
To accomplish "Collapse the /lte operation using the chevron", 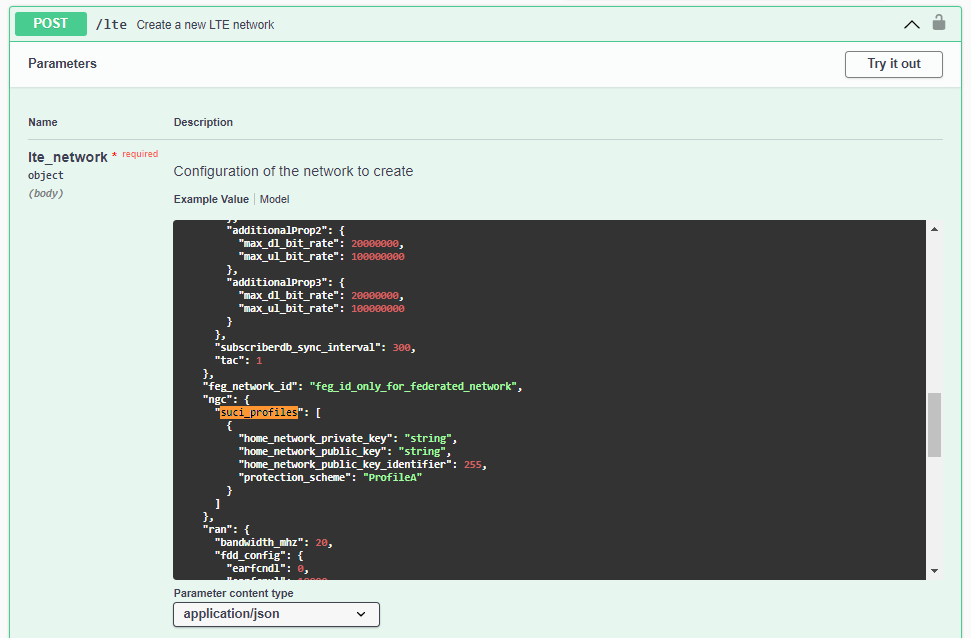I will 911,24.
